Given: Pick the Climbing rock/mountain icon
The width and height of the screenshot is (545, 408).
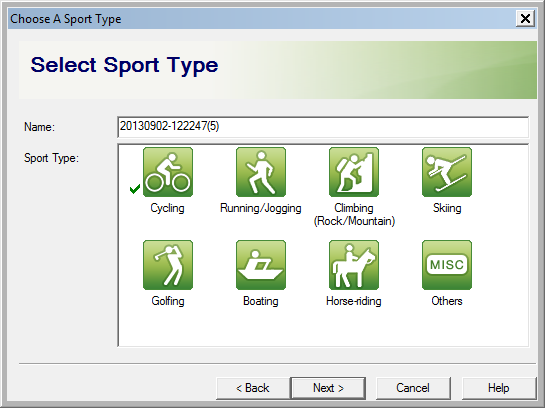Looking at the screenshot, I should pos(354,172).
